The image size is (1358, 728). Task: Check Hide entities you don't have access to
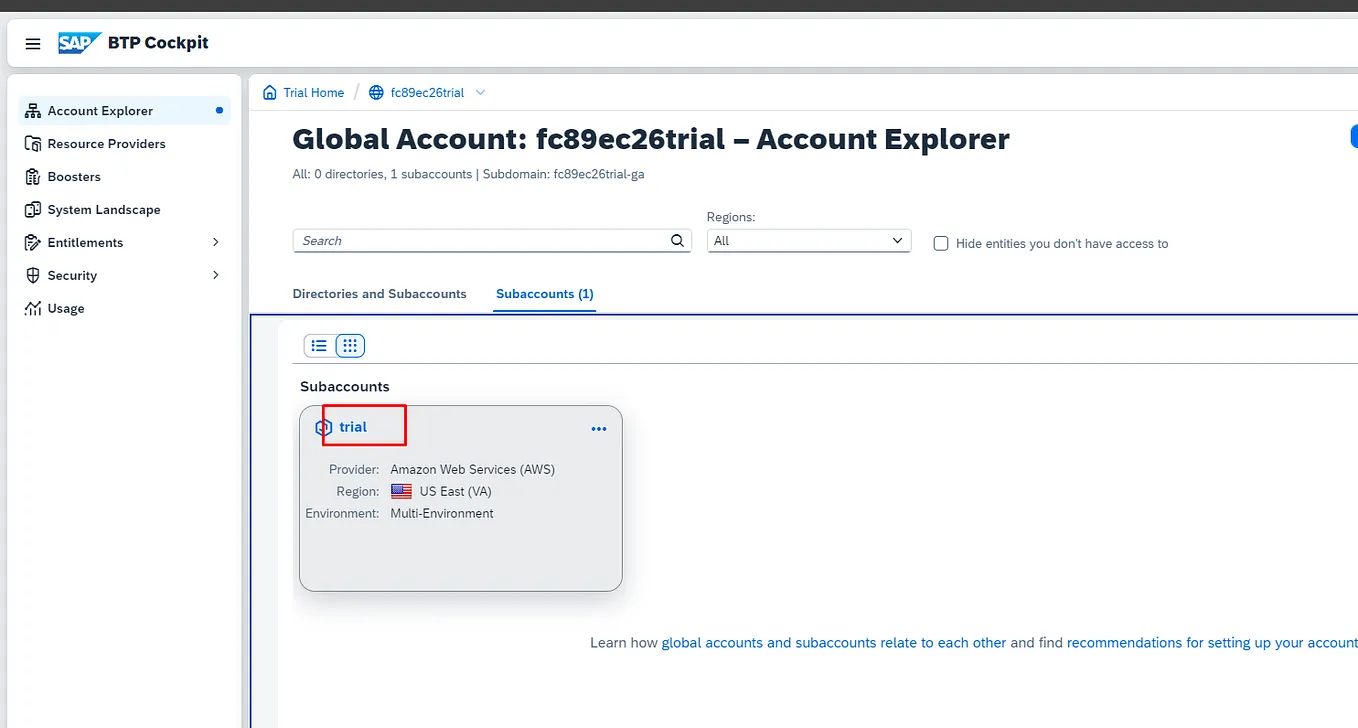[941, 244]
